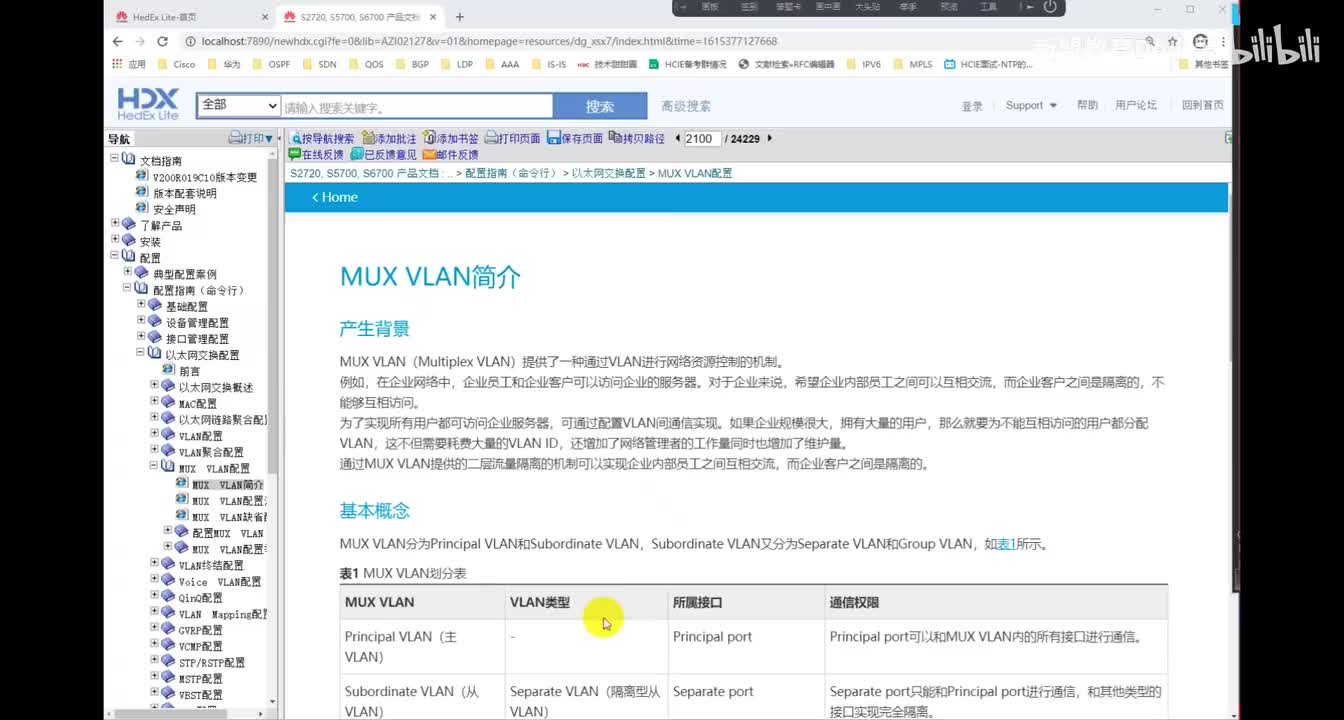This screenshot has height=720, width=1344.
Task: Open 邮件反馈 email feedback
Action: click(x=450, y=155)
